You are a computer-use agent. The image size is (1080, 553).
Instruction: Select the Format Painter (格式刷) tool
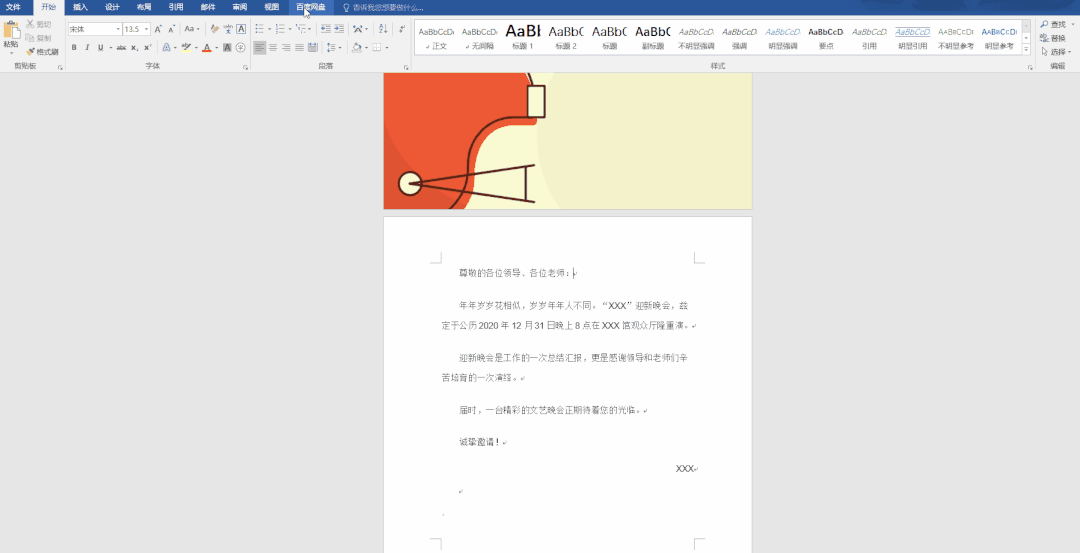(42, 52)
